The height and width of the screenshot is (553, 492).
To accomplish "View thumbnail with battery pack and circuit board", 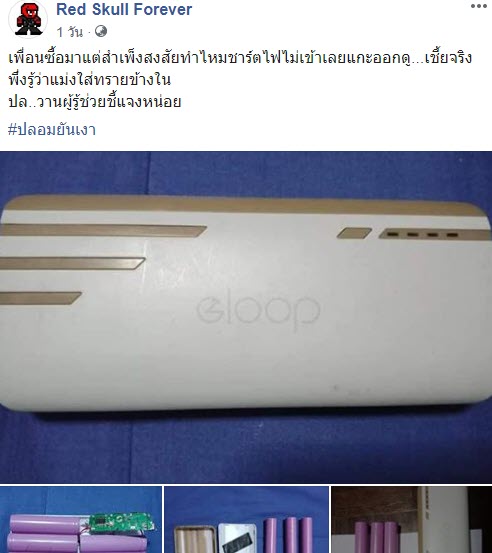I will click(x=81, y=519).
